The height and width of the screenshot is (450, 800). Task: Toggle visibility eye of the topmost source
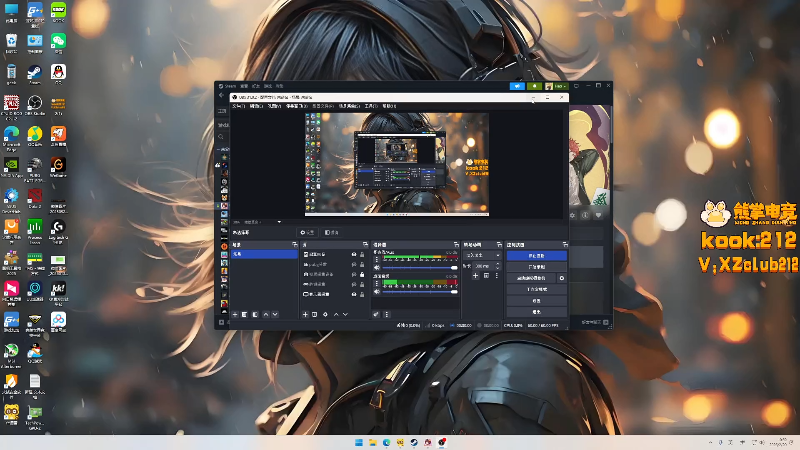click(354, 254)
